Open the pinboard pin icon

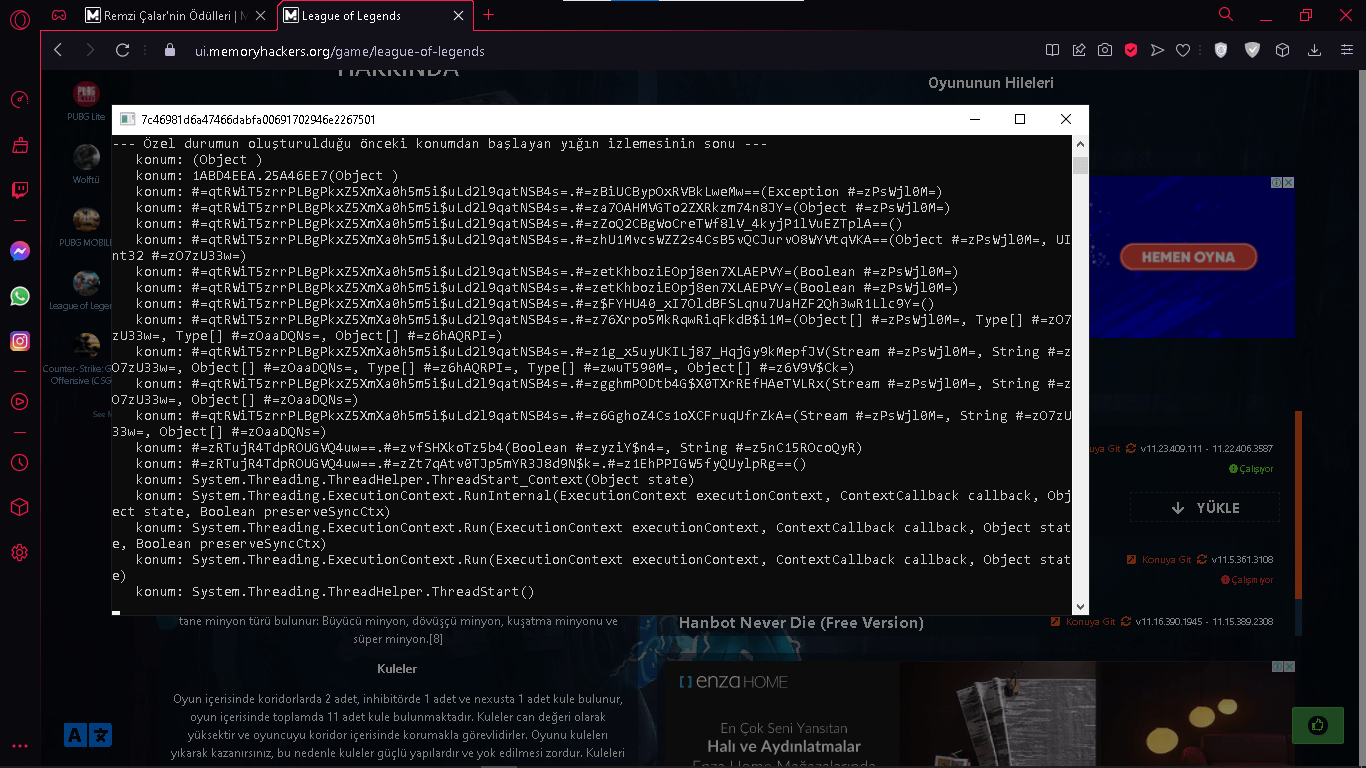tap(1079, 50)
